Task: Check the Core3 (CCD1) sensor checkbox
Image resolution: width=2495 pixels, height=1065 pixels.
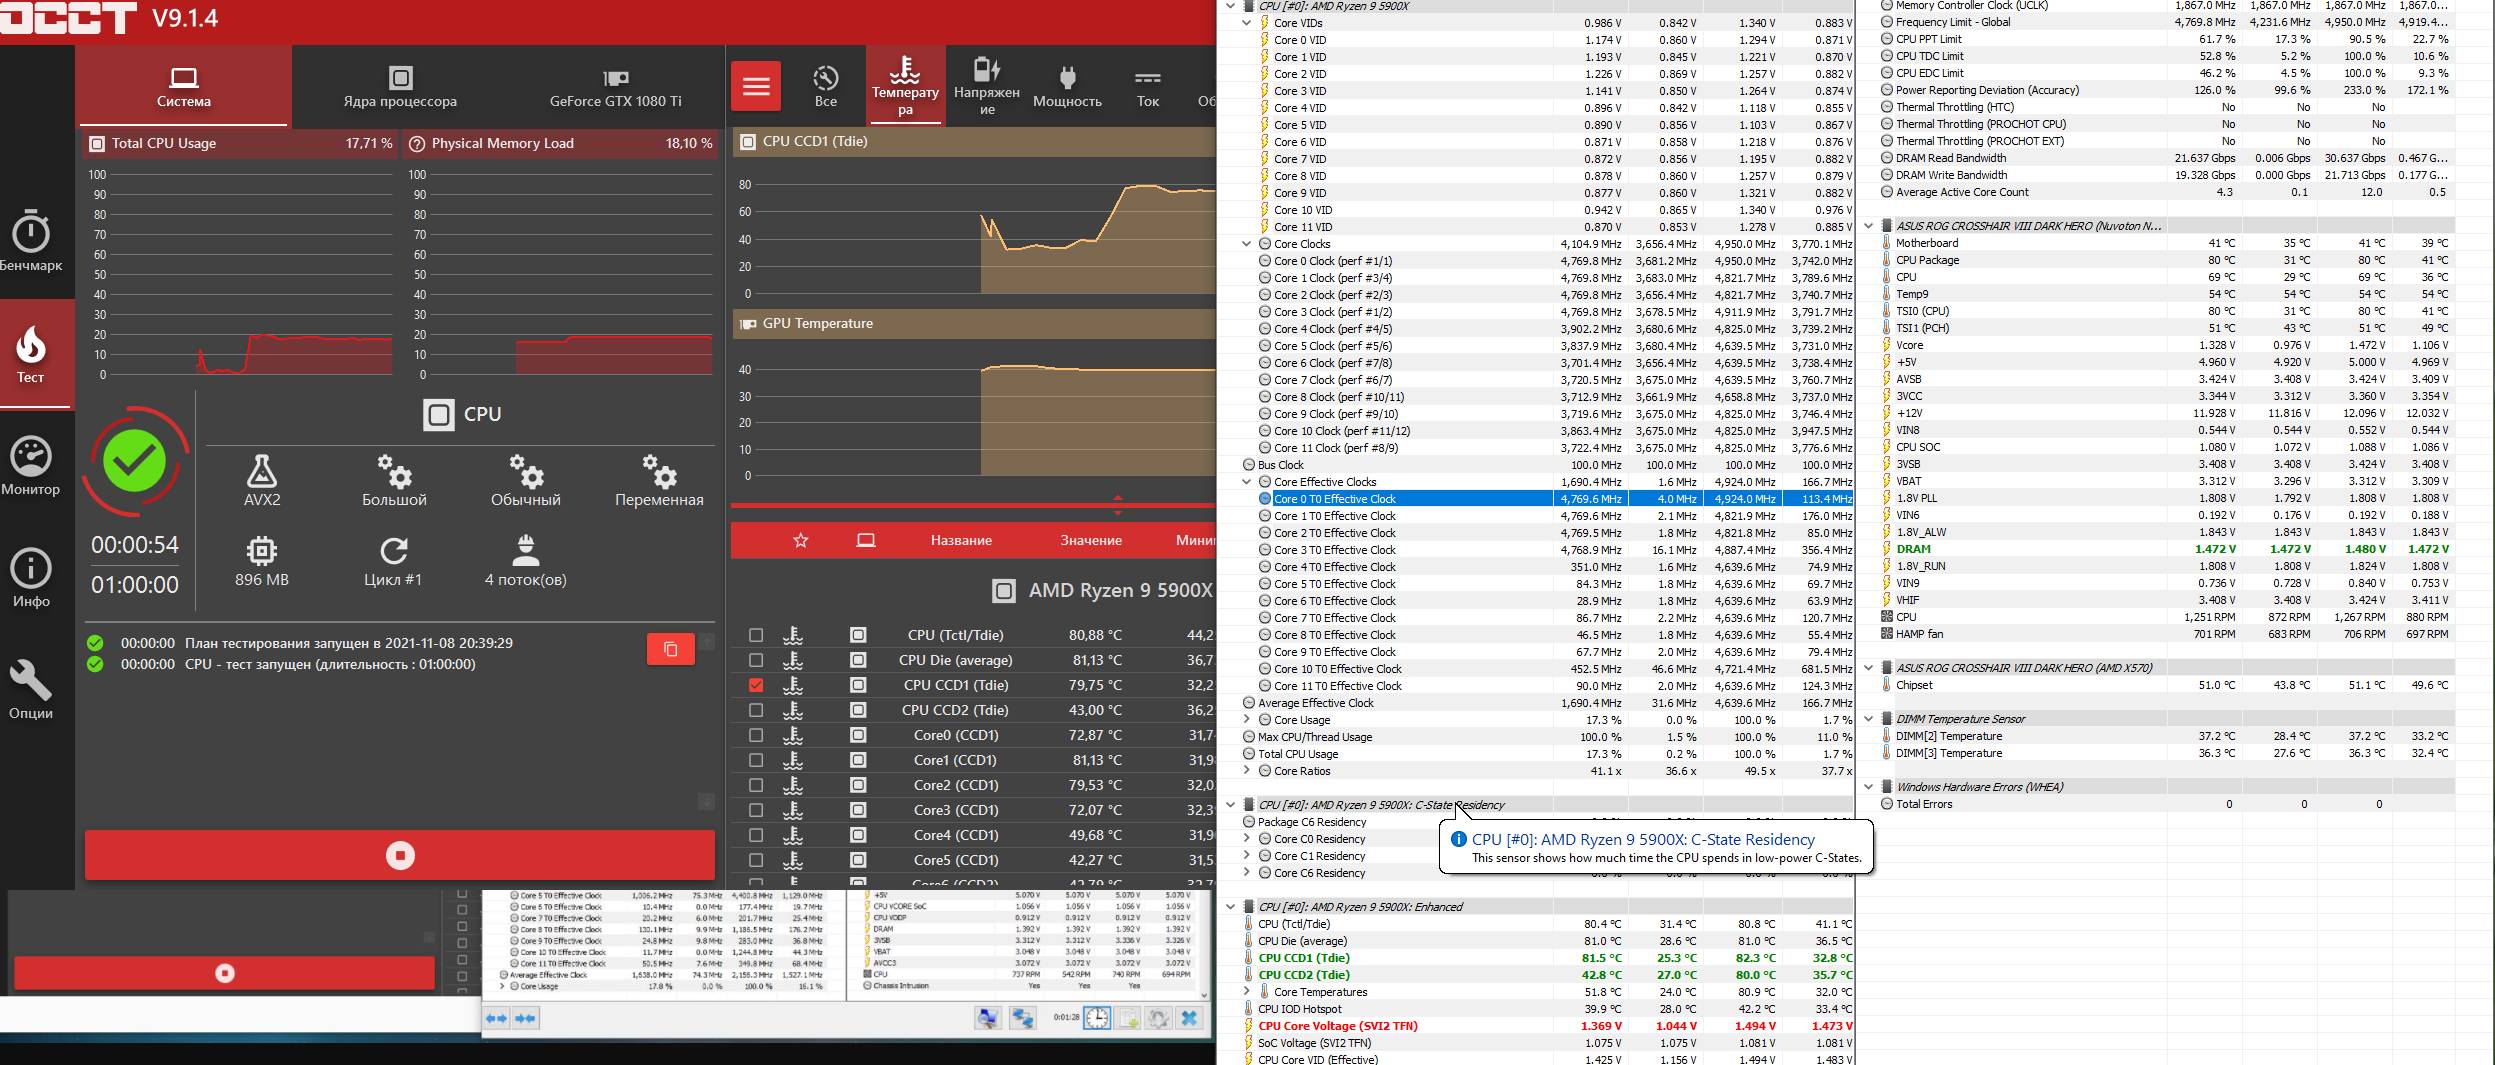Action: pos(756,810)
